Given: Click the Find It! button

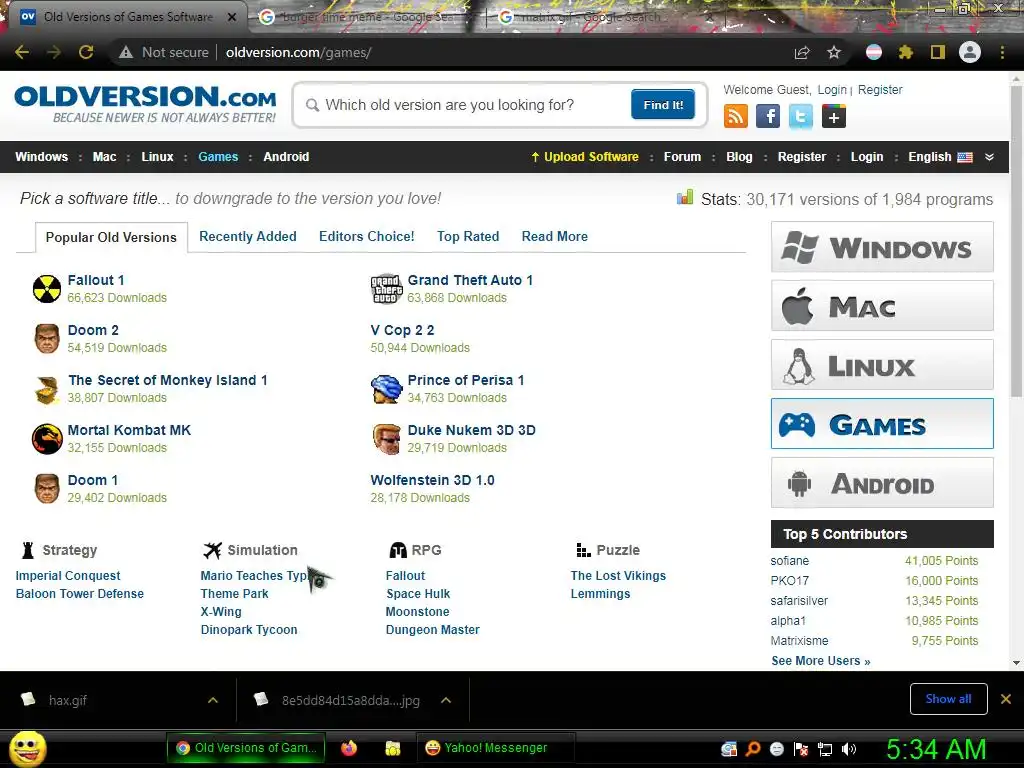Looking at the screenshot, I should [663, 104].
